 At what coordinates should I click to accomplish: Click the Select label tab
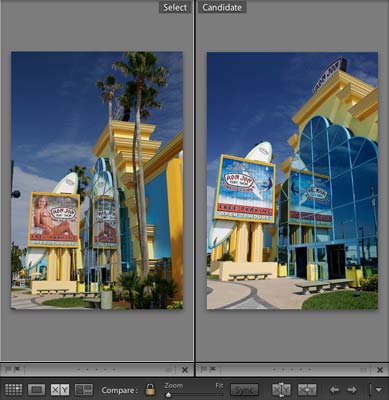[175, 7]
